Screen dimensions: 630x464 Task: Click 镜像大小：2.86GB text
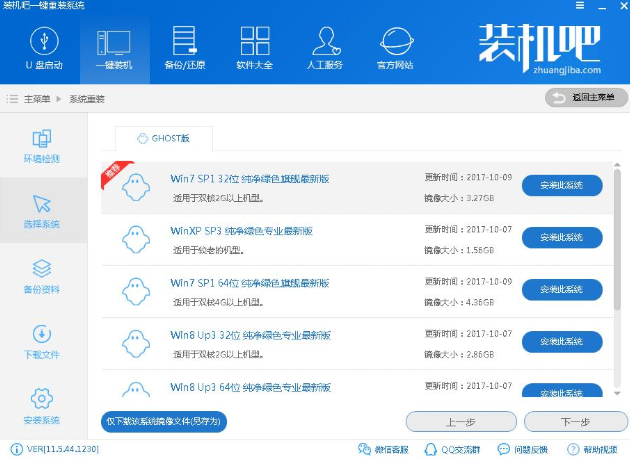click(x=459, y=355)
